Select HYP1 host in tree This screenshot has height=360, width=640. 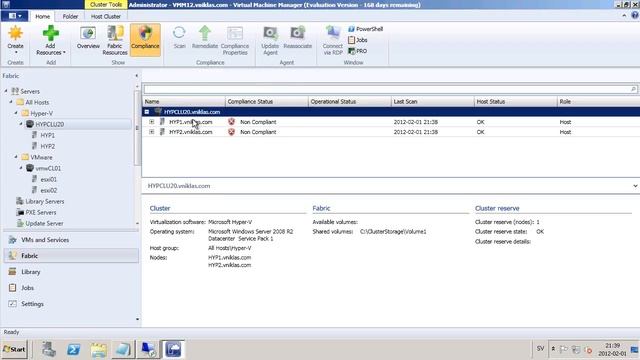tap(47, 135)
